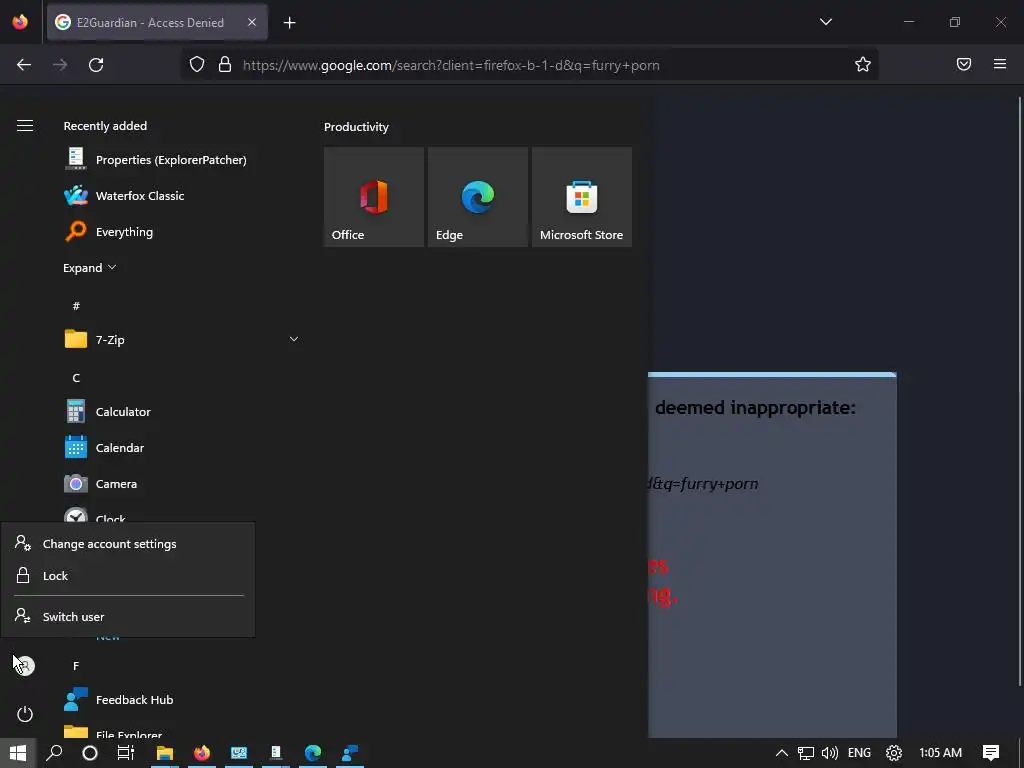Click the # section header
The height and width of the screenshot is (768, 1024).
pyautogui.click(x=76, y=306)
